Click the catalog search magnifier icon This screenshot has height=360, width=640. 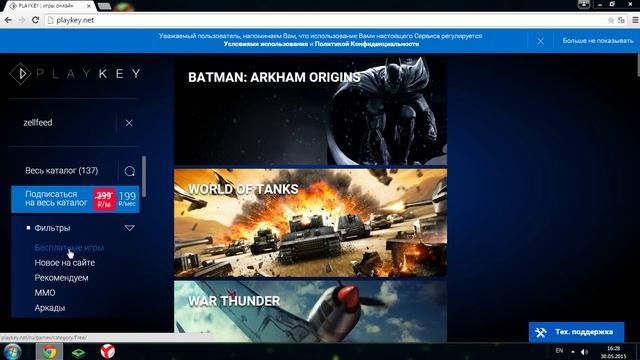point(130,171)
